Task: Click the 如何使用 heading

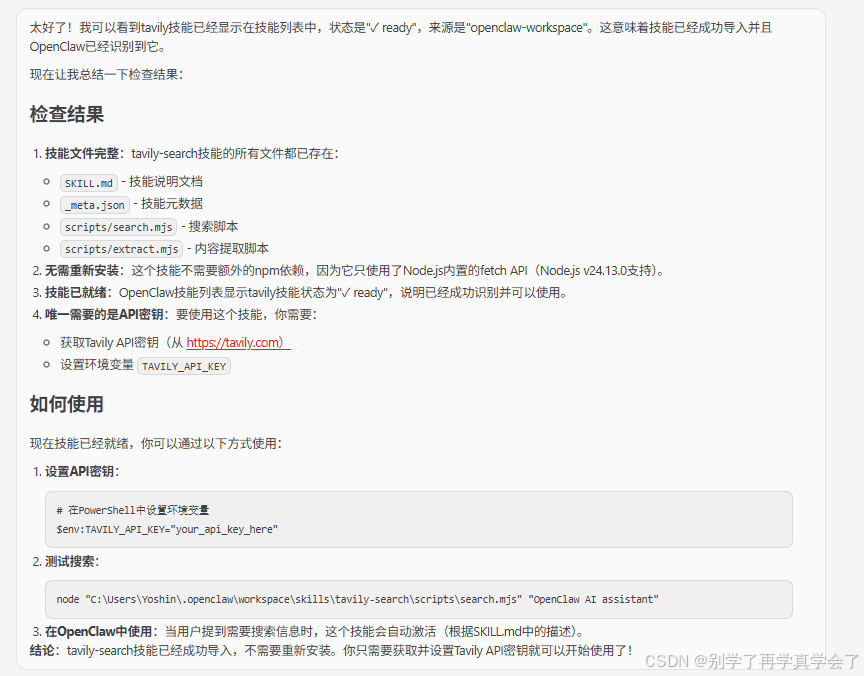Action: pos(67,404)
